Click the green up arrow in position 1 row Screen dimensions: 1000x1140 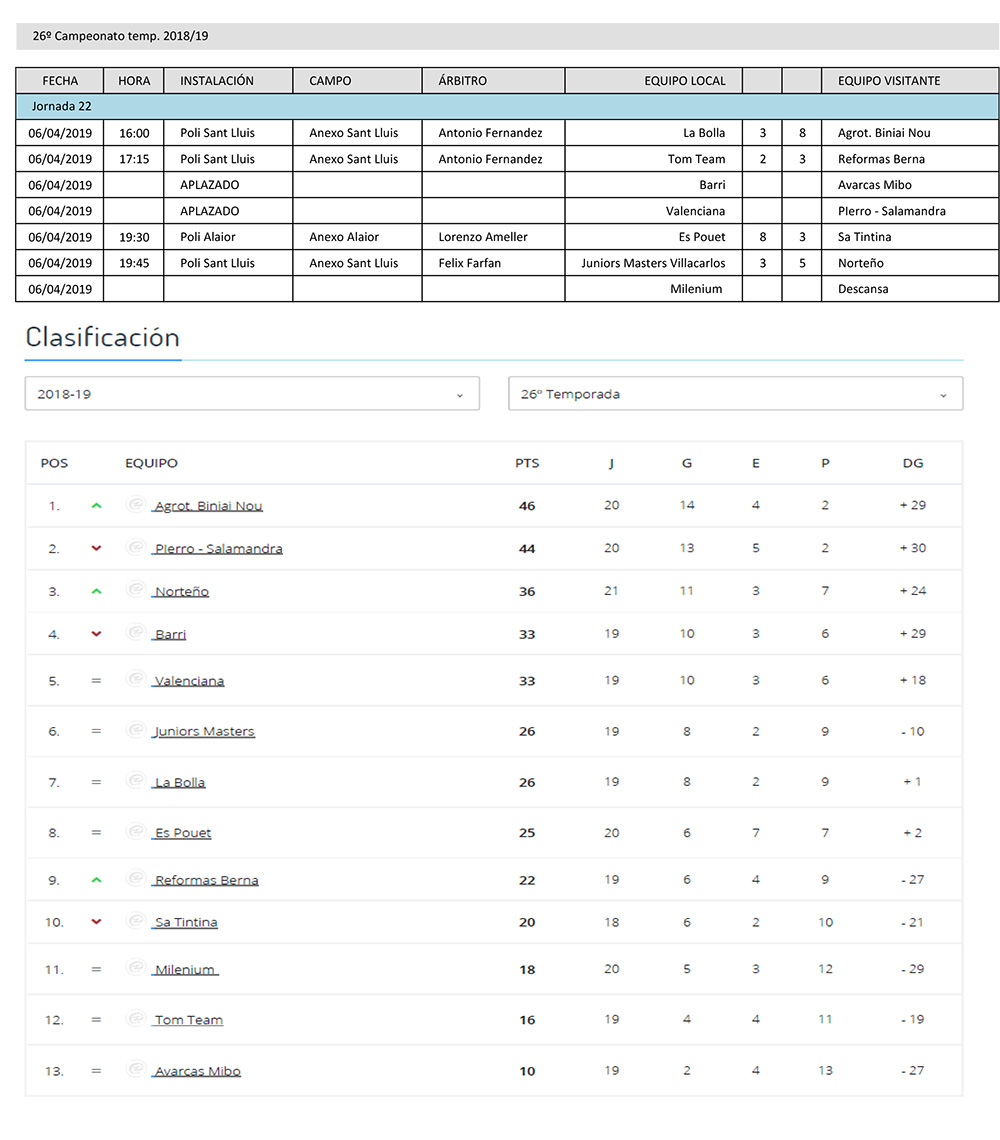96,506
